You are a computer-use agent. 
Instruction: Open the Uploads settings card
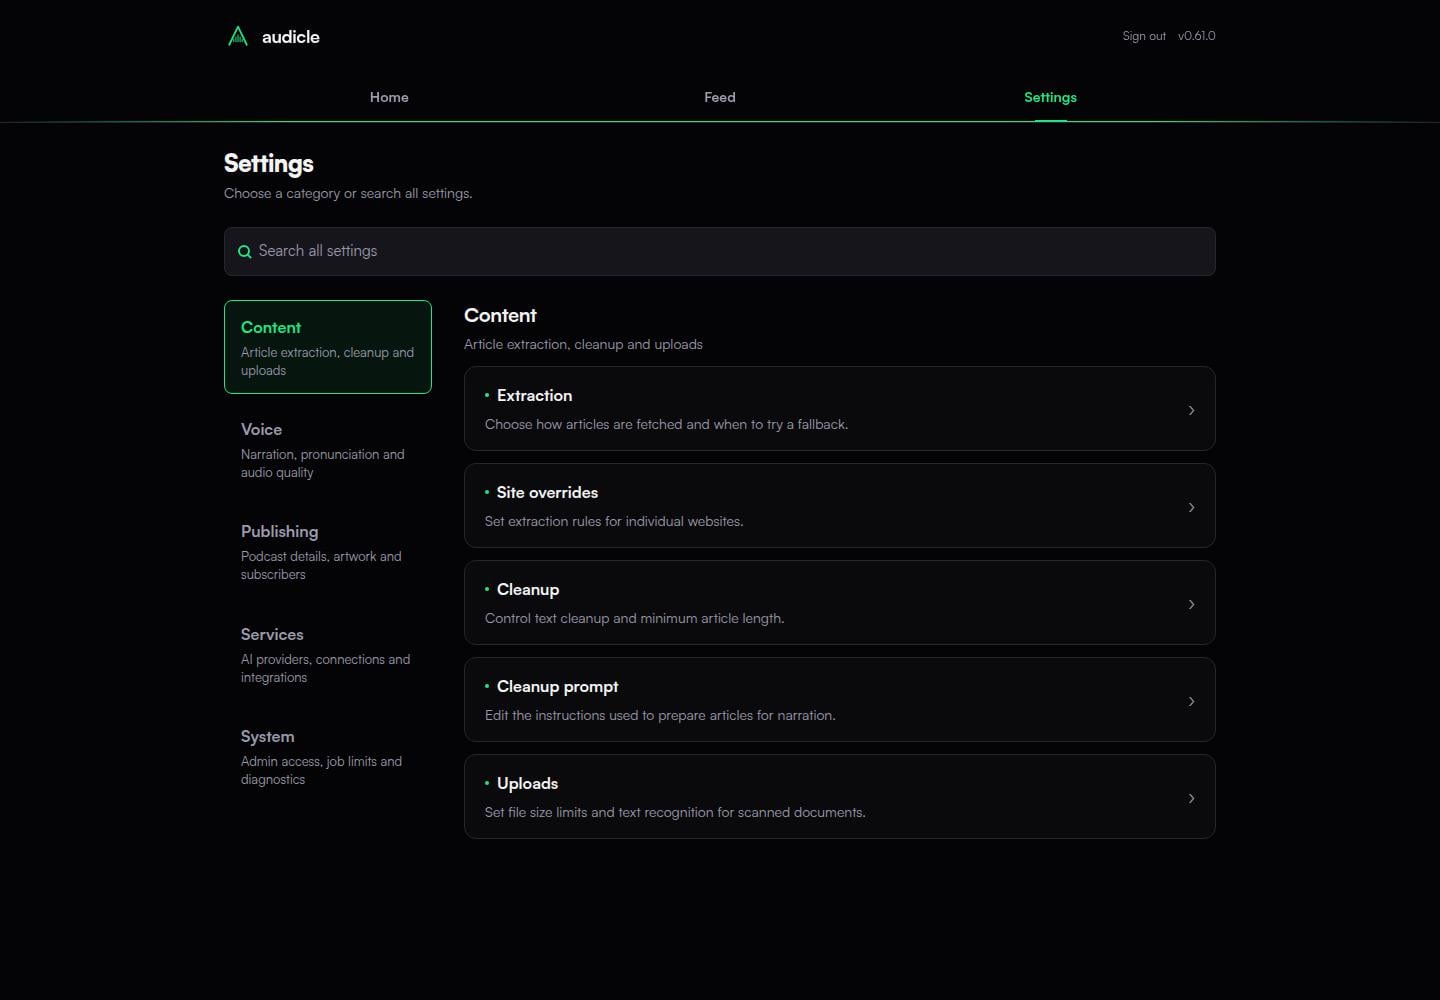[840, 796]
